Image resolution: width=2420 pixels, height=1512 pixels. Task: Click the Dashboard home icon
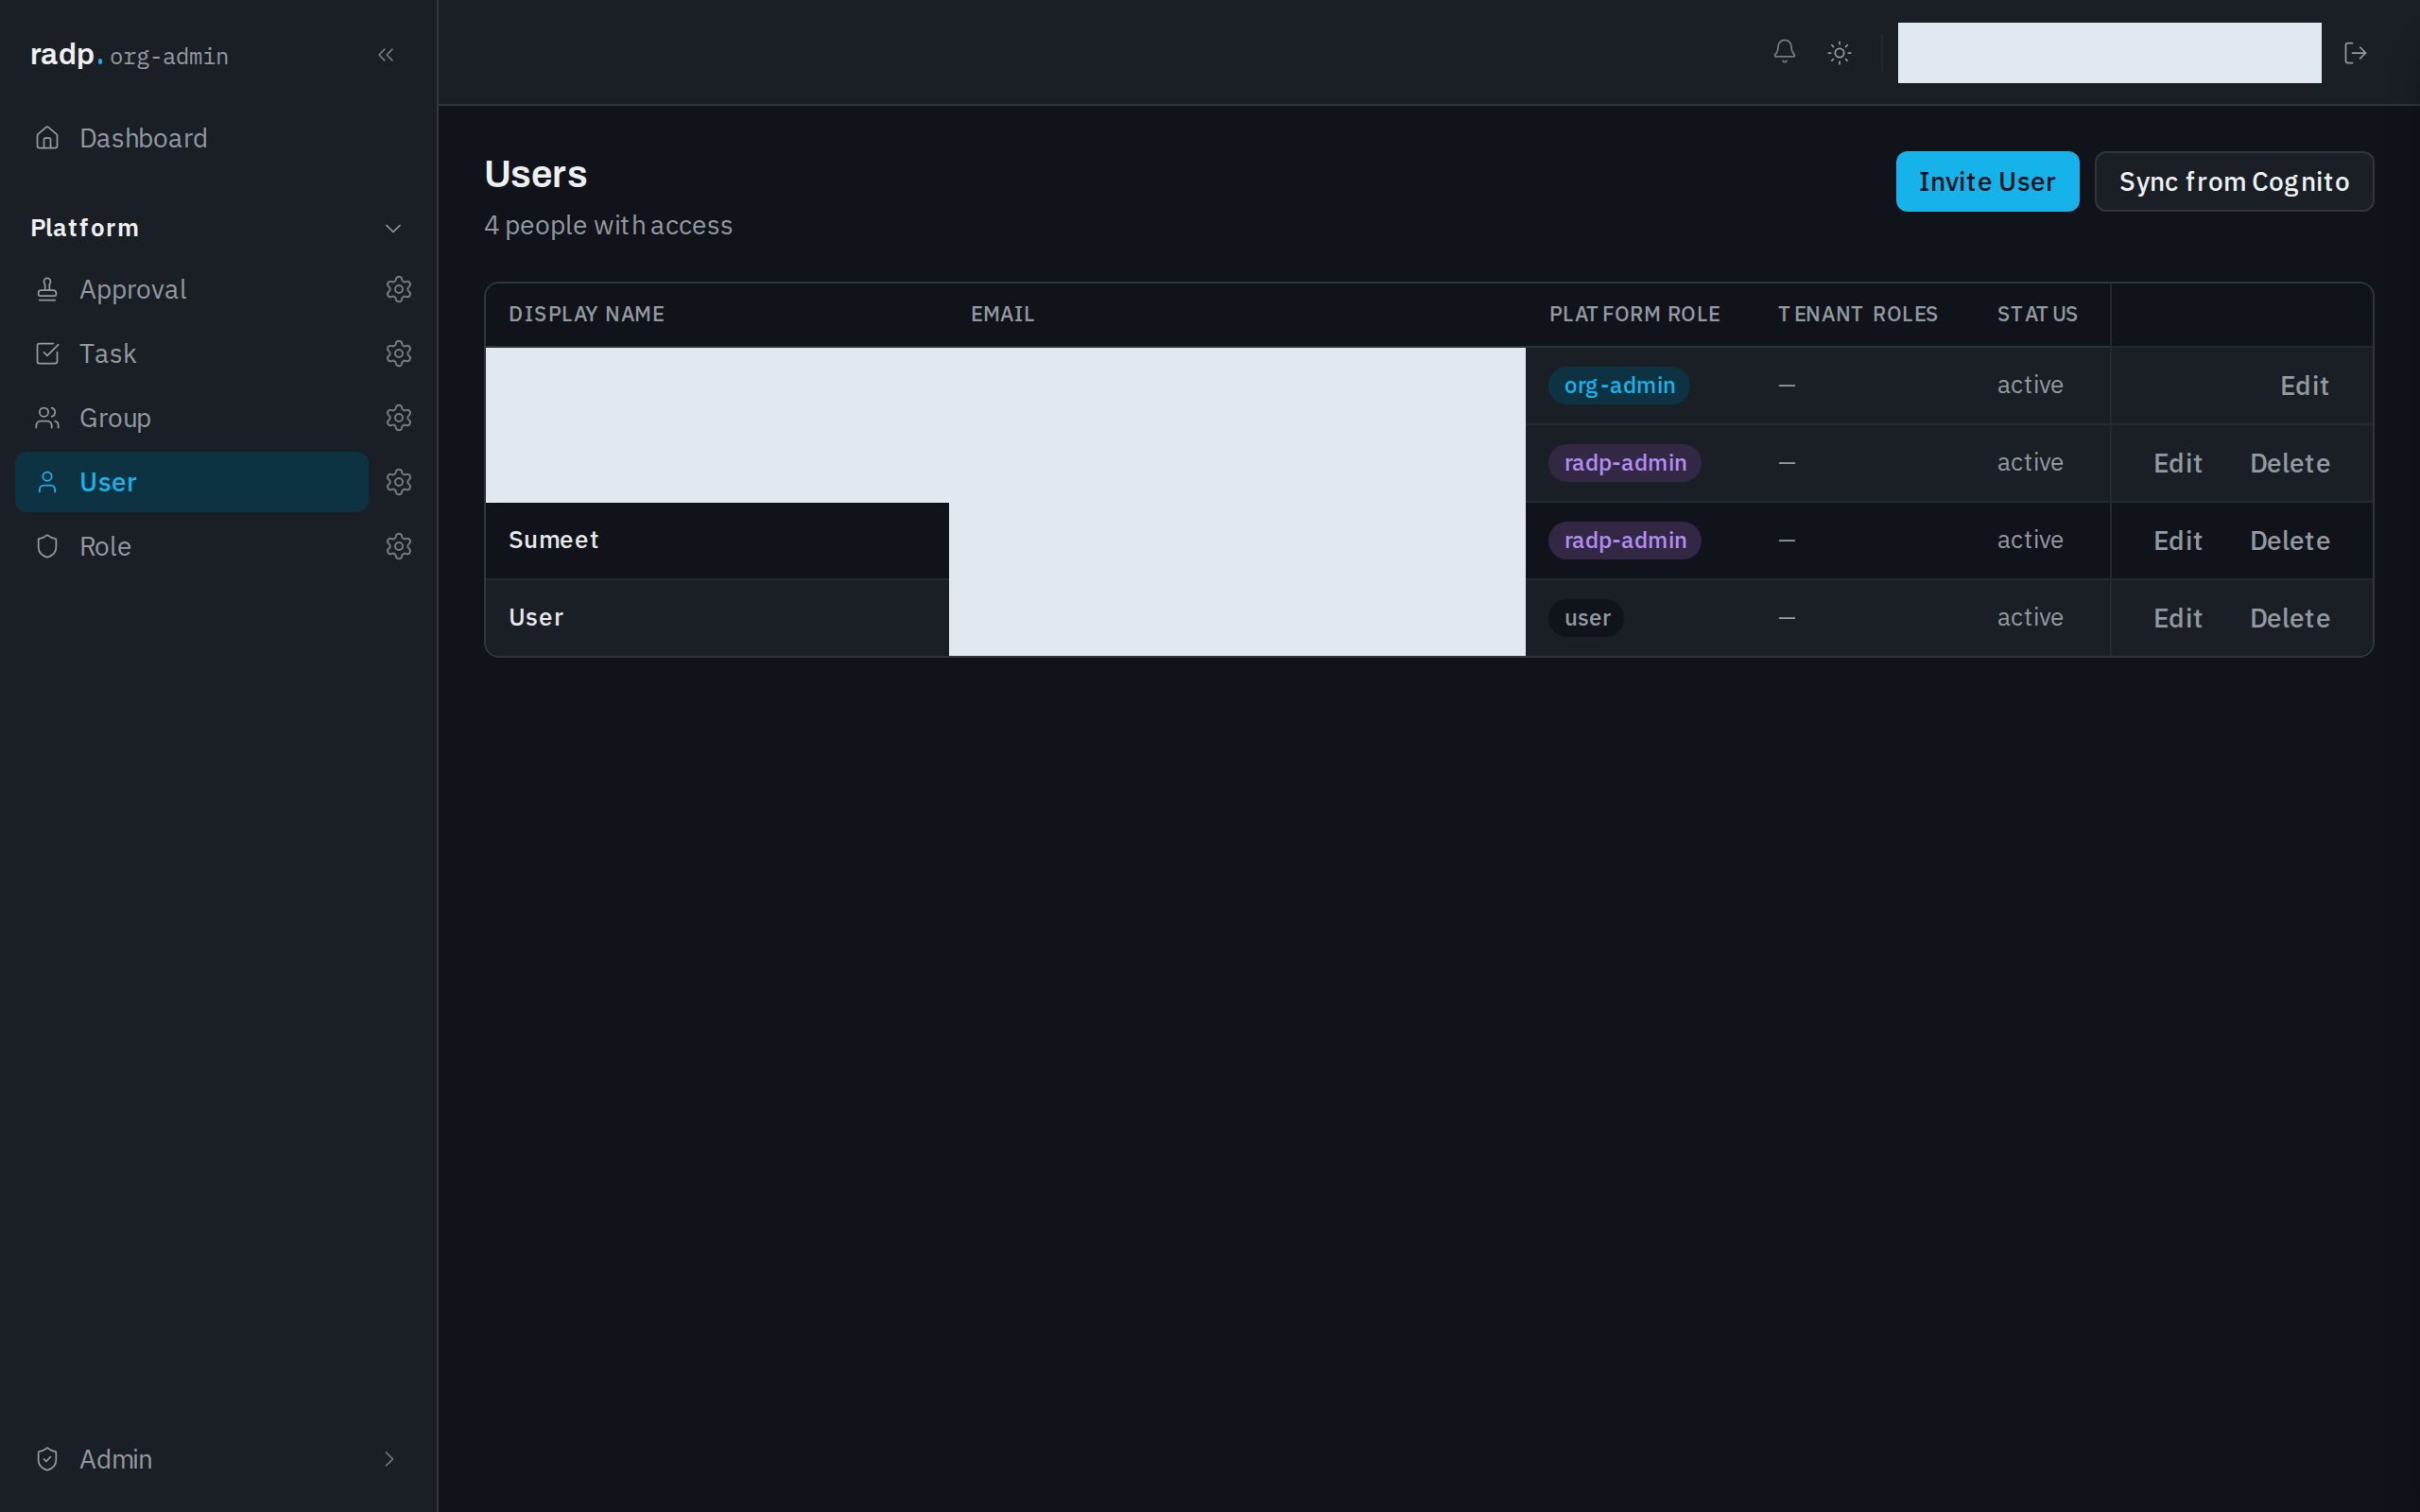click(x=47, y=138)
